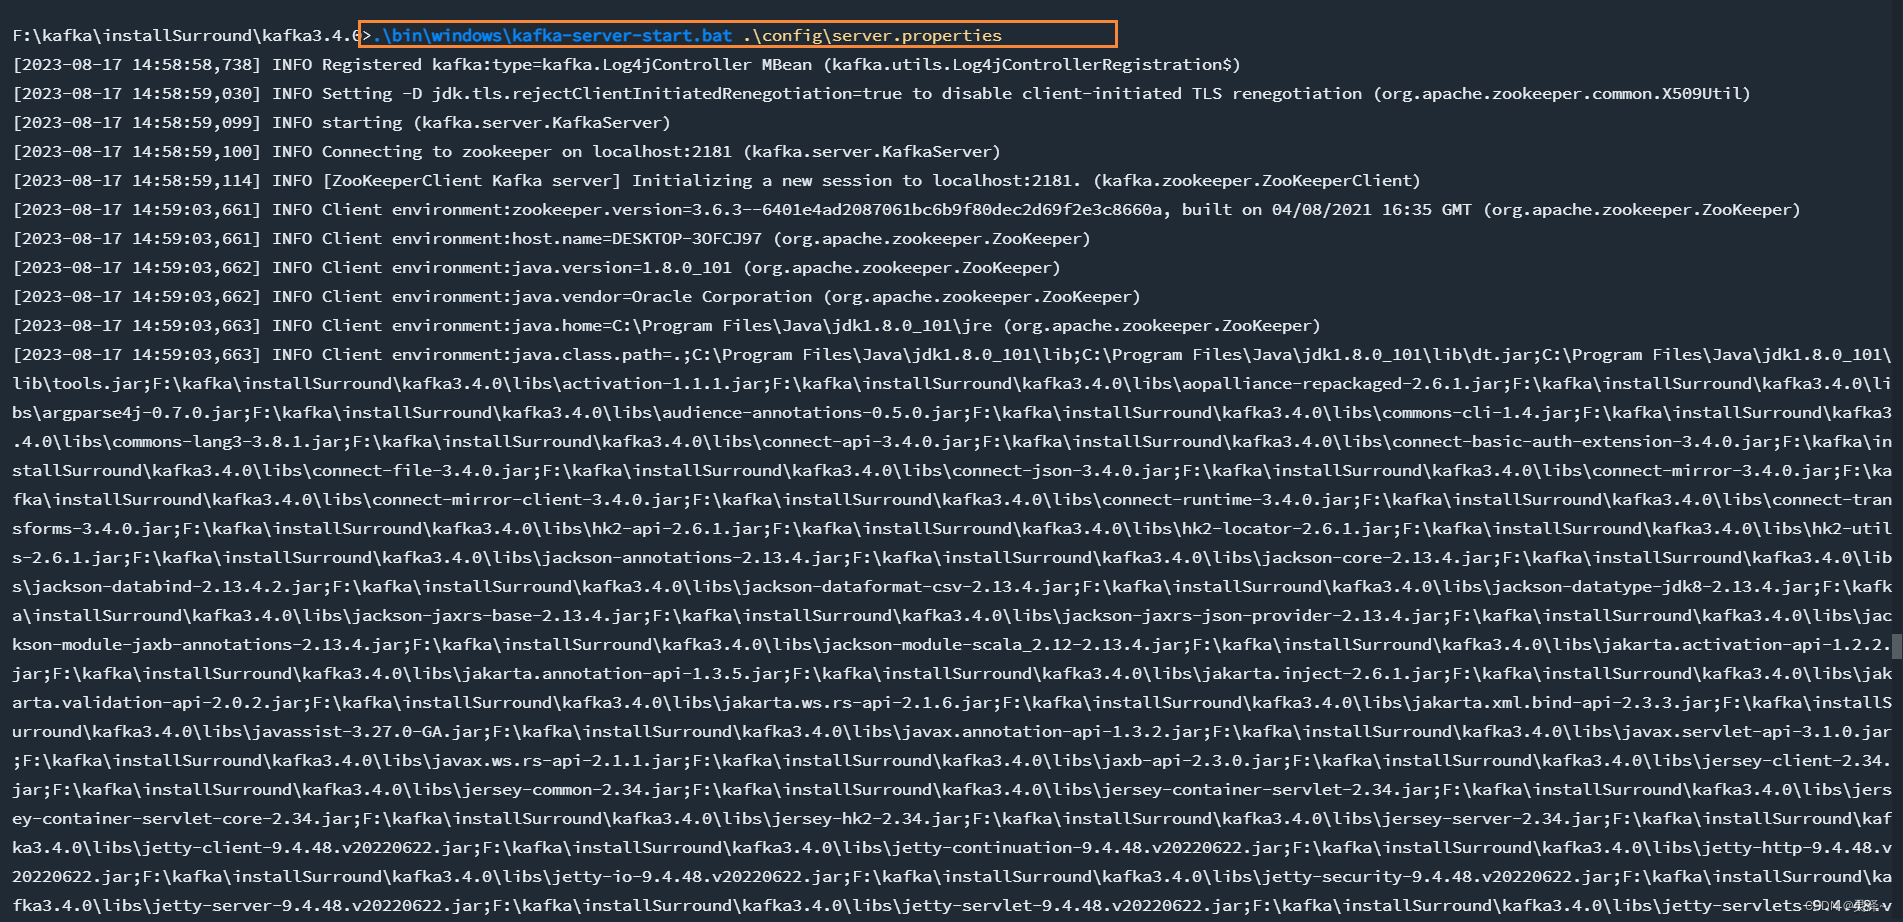Click 'jersey-server-2.34.jar' text
This screenshot has height=922, width=1903.
pyautogui.click(x=1492, y=819)
